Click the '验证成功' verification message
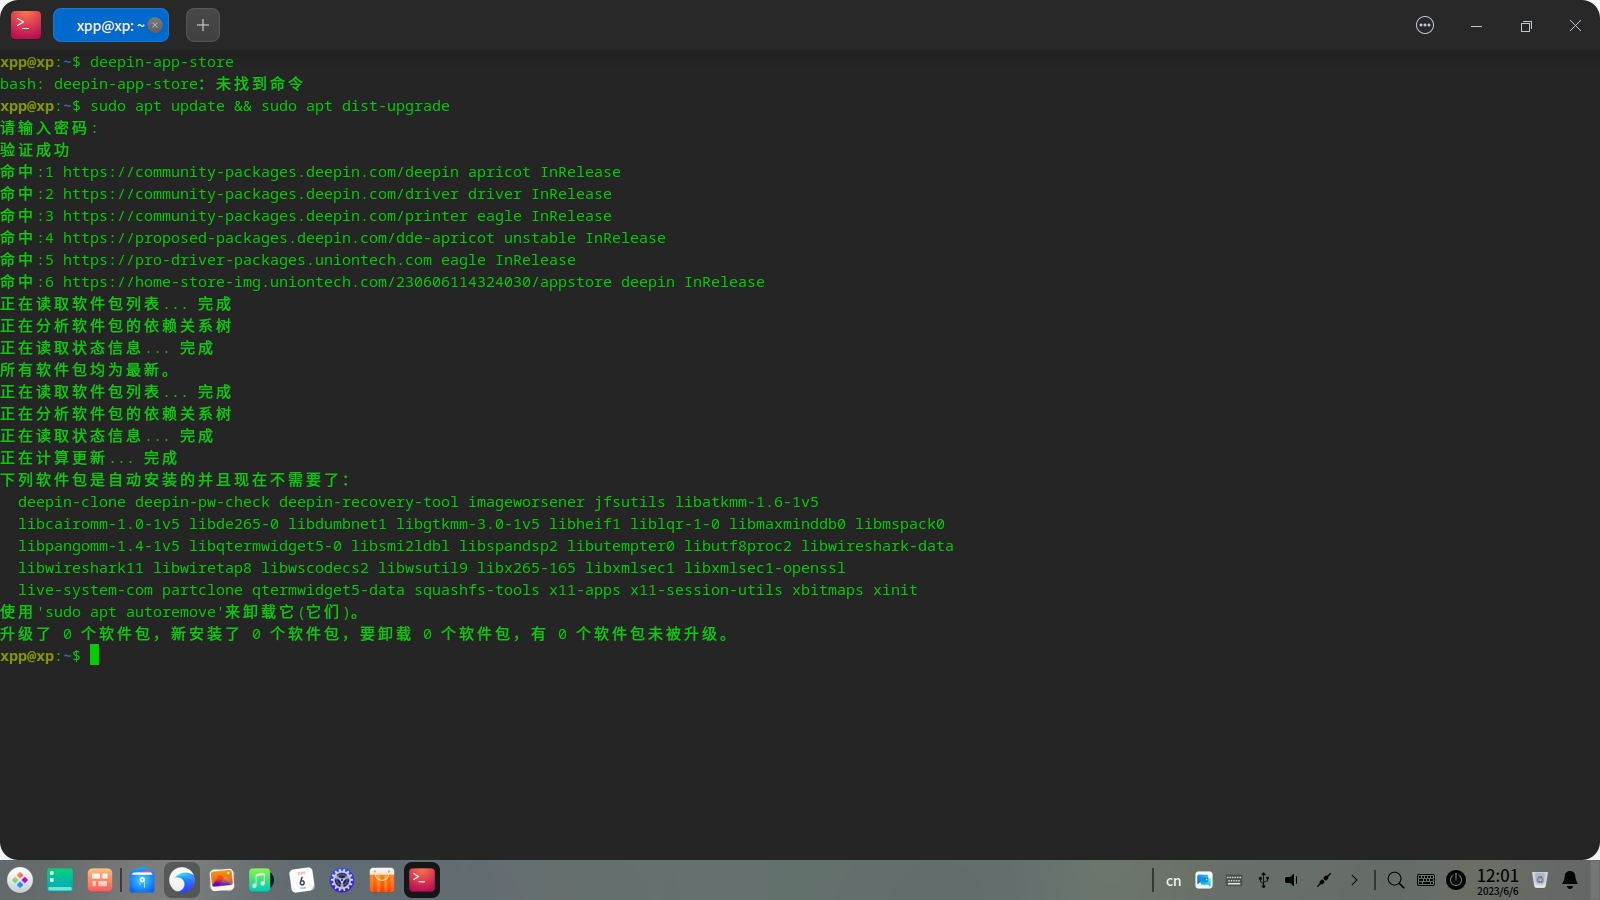This screenshot has height=900, width=1600. pyautogui.click(x=35, y=150)
